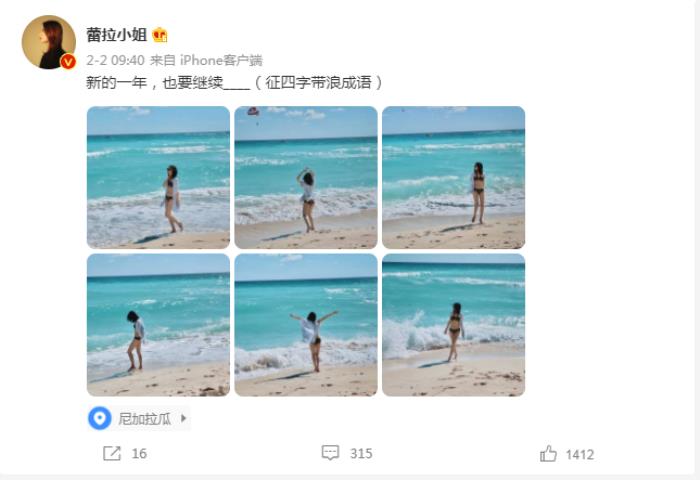Image resolution: width=700 pixels, height=480 pixels.
Task: Click the 1412 like count
Action: (x=580, y=455)
